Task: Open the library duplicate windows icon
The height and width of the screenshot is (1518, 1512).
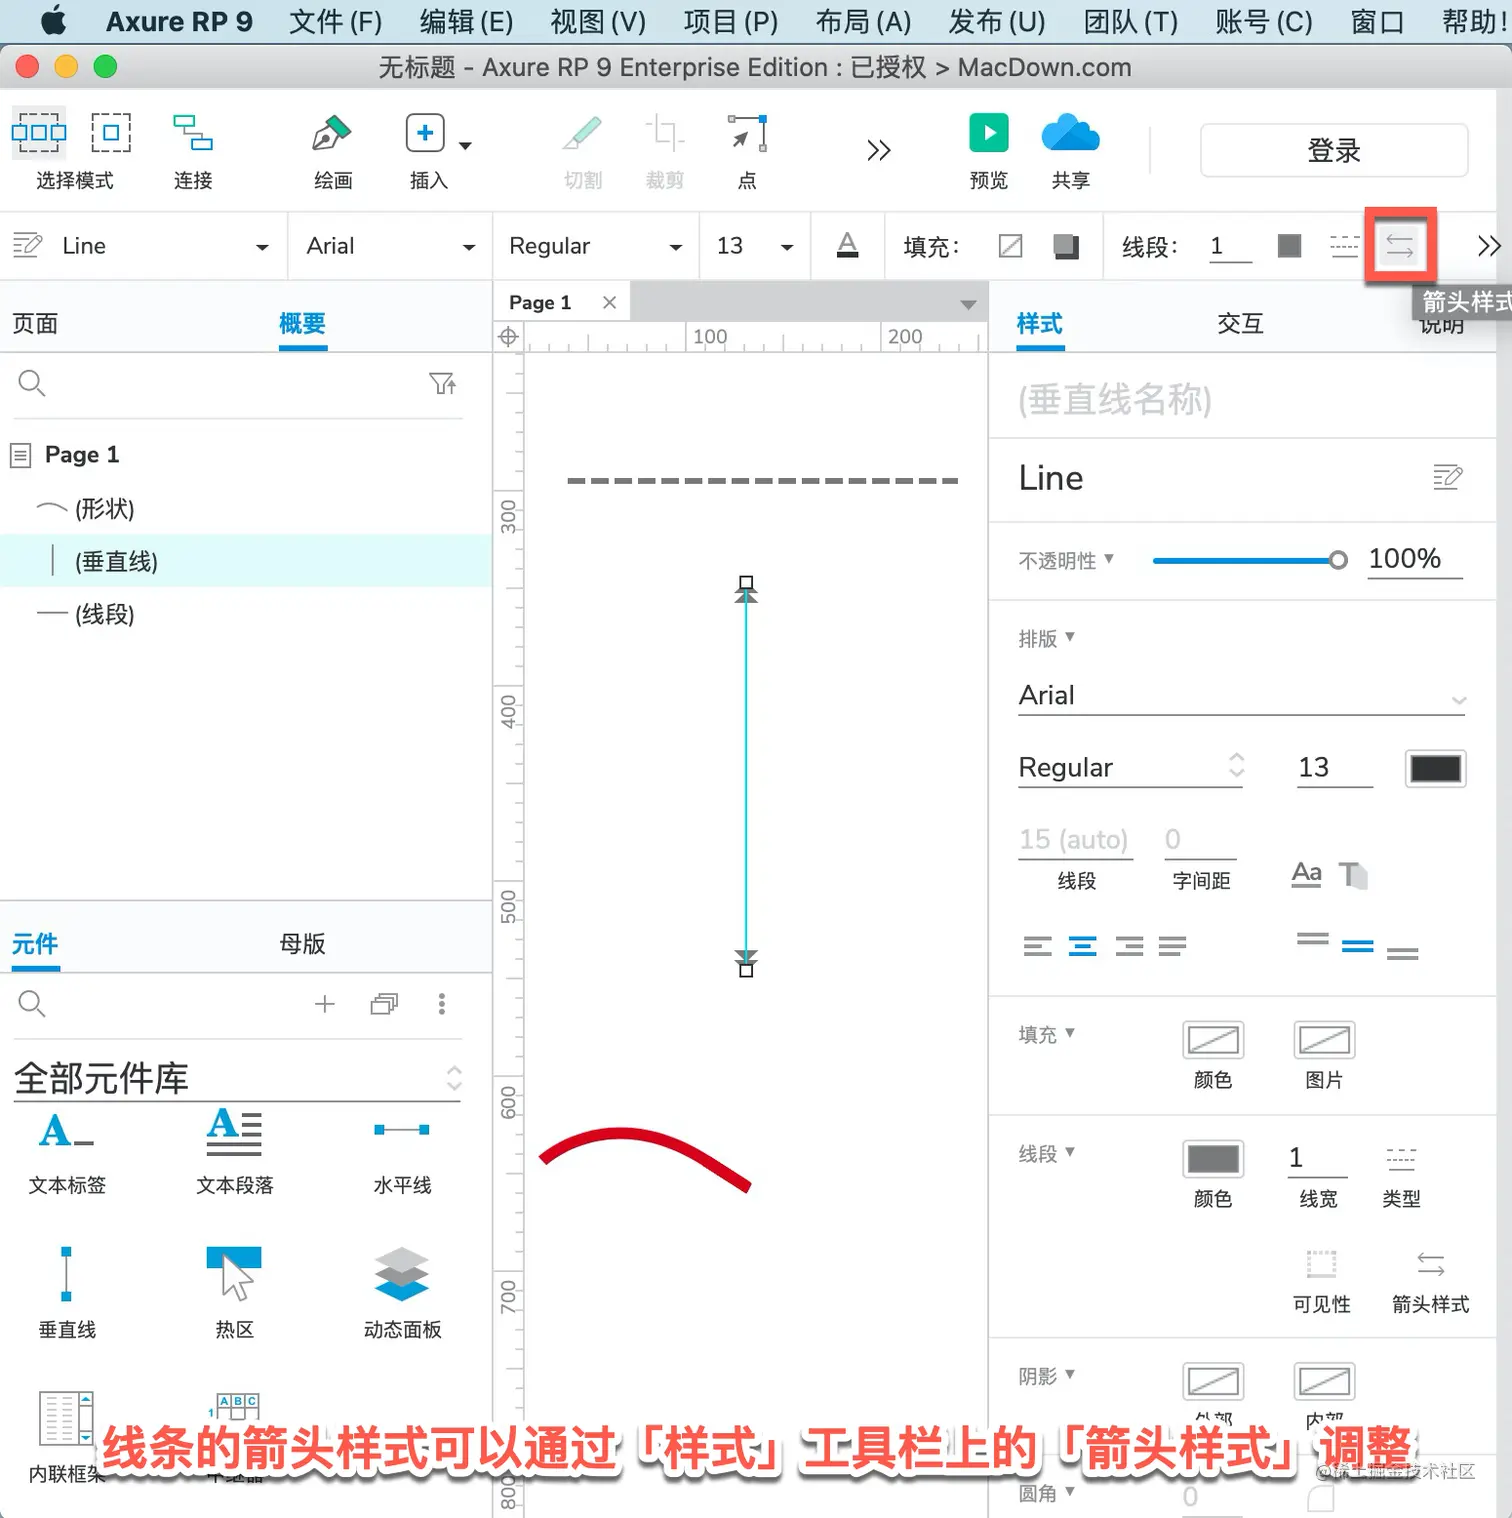Action: pos(384,1004)
